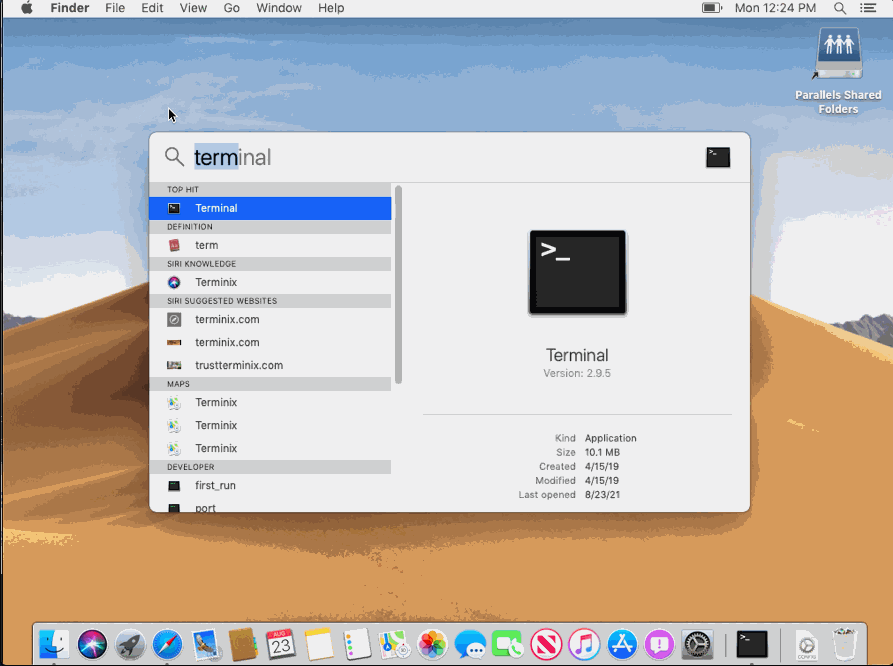This screenshot has height=666, width=893.
Task: Open the first terminix.com website suggestion
Action: coord(270,319)
